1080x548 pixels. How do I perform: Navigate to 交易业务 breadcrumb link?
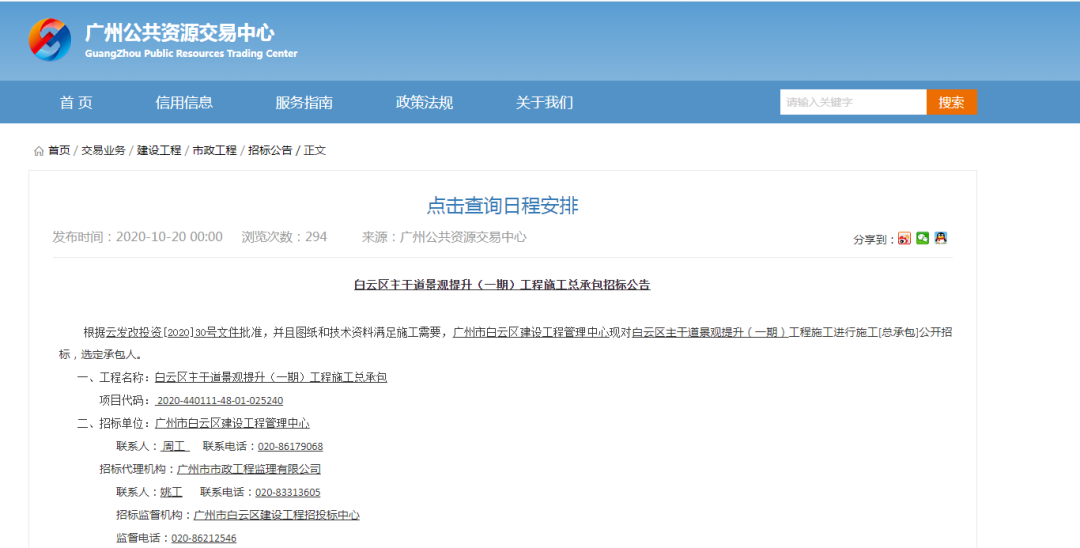tap(103, 150)
